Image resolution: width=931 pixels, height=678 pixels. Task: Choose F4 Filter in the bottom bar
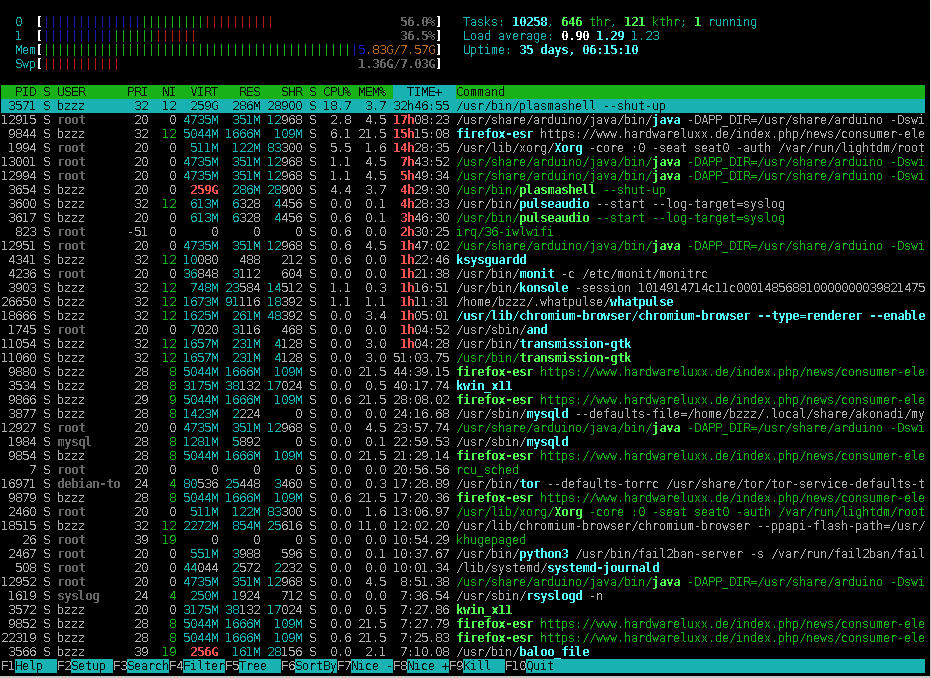(x=197, y=666)
